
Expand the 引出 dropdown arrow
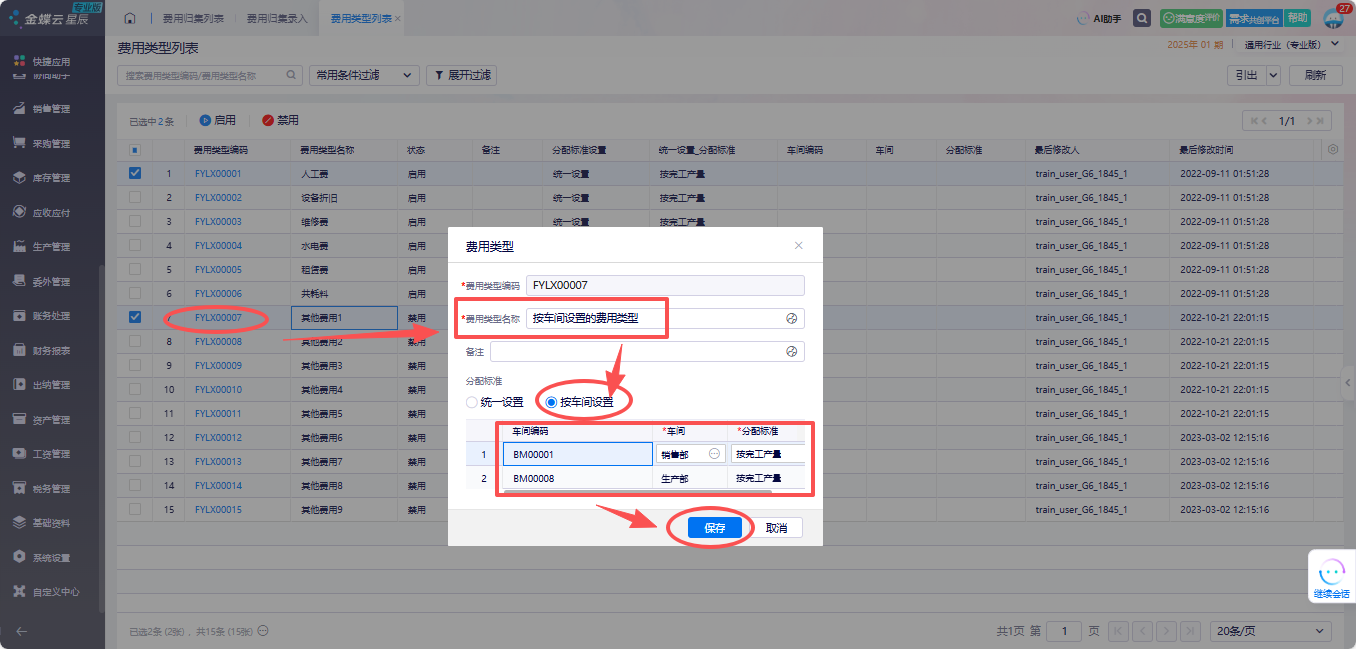1273,75
